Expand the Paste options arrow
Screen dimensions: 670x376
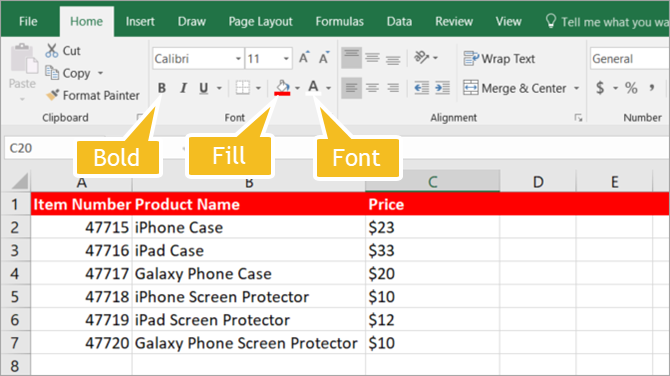pos(22,99)
